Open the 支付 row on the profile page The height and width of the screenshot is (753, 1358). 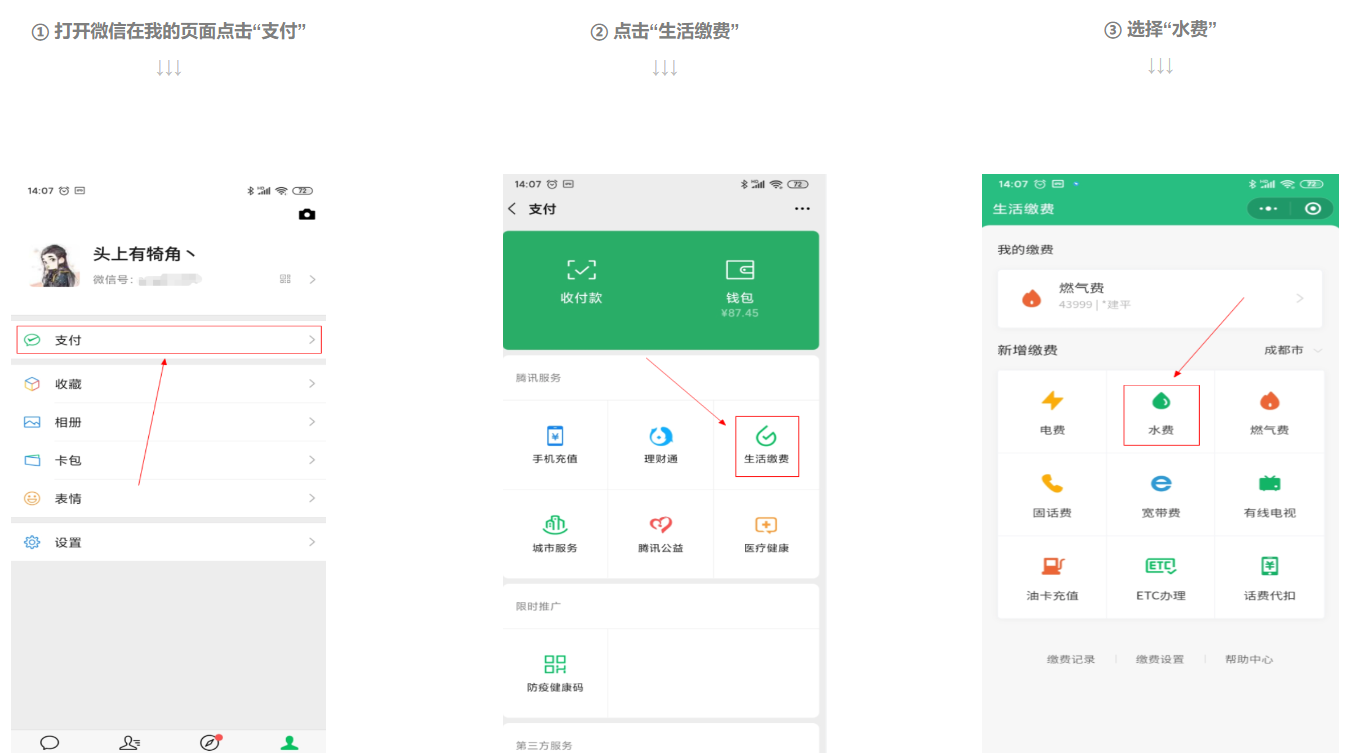pos(169,340)
